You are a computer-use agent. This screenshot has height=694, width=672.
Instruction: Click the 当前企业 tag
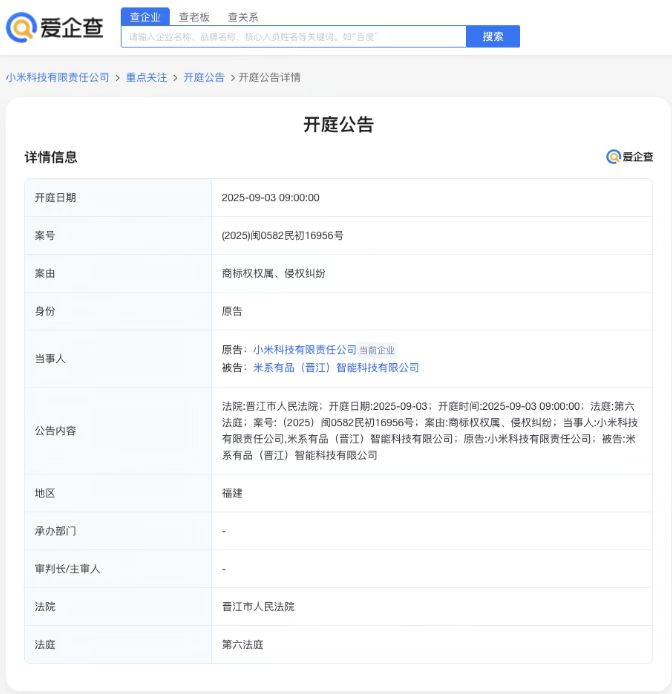377,350
